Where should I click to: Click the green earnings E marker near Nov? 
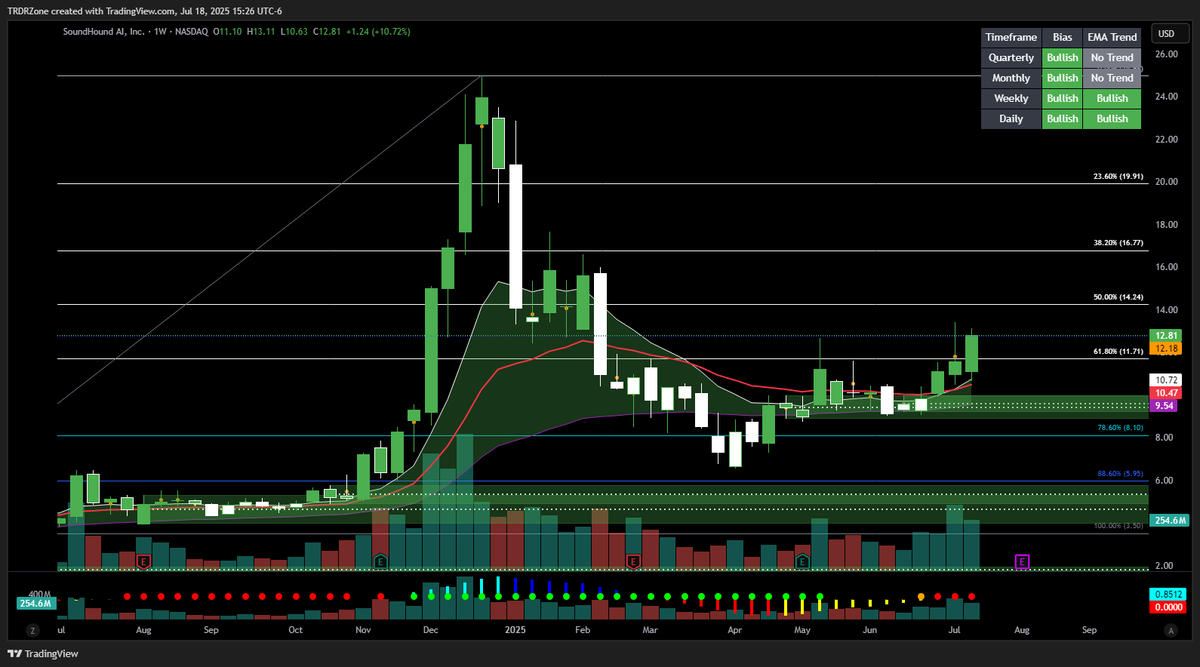381,562
